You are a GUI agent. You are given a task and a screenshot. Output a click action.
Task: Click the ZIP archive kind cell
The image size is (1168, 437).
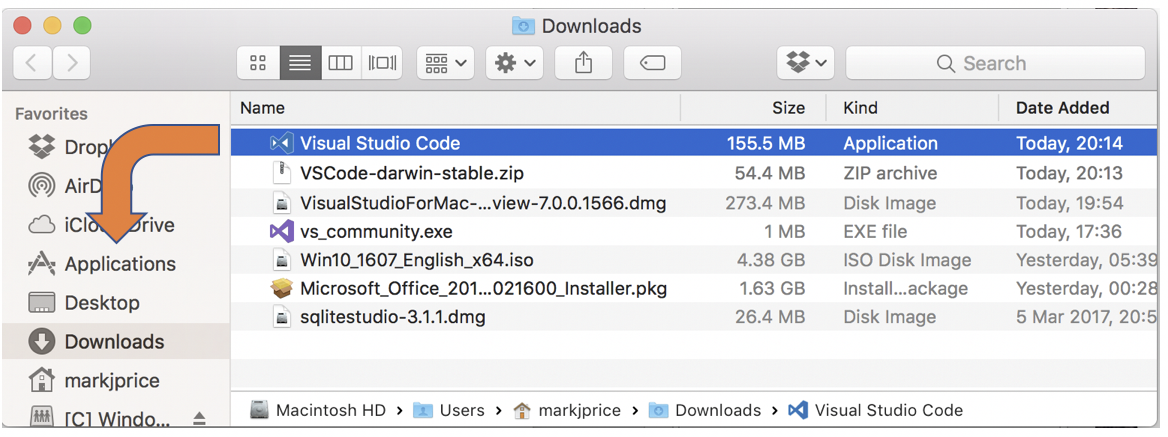pyautogui.click(x=890, y=173)
